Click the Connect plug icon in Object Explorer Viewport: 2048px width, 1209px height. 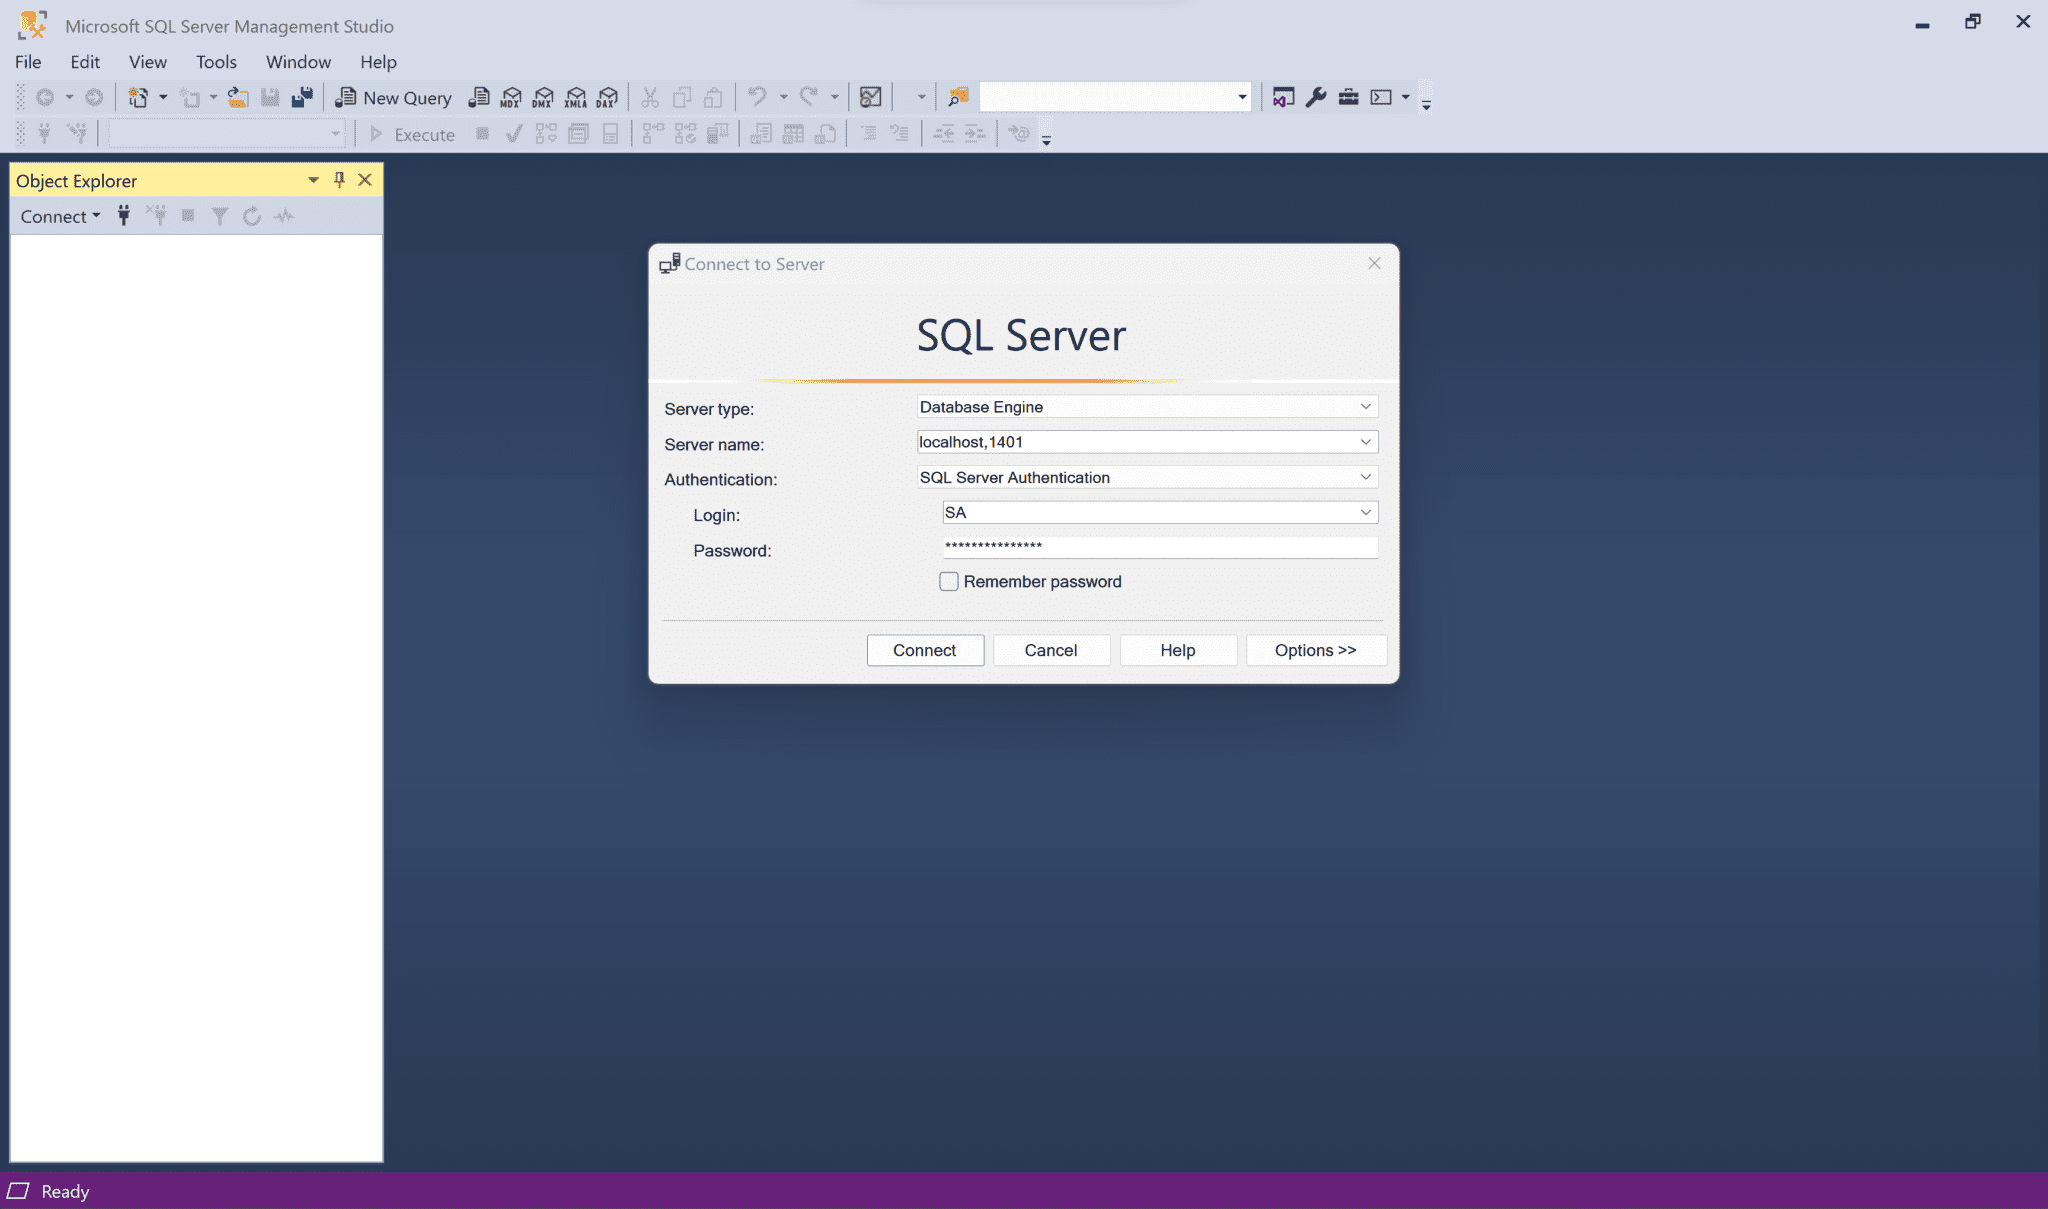tap(123, 215)
